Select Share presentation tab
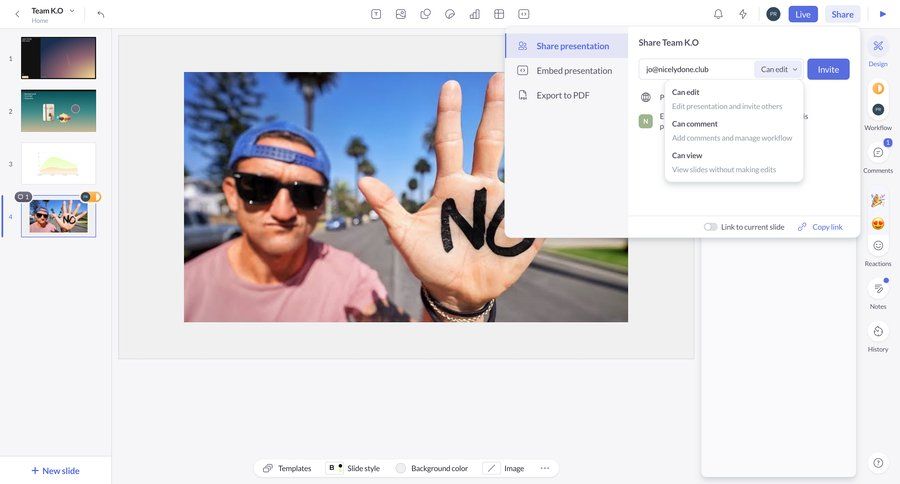Screen dimensions: 900x484 pos(567,46)
